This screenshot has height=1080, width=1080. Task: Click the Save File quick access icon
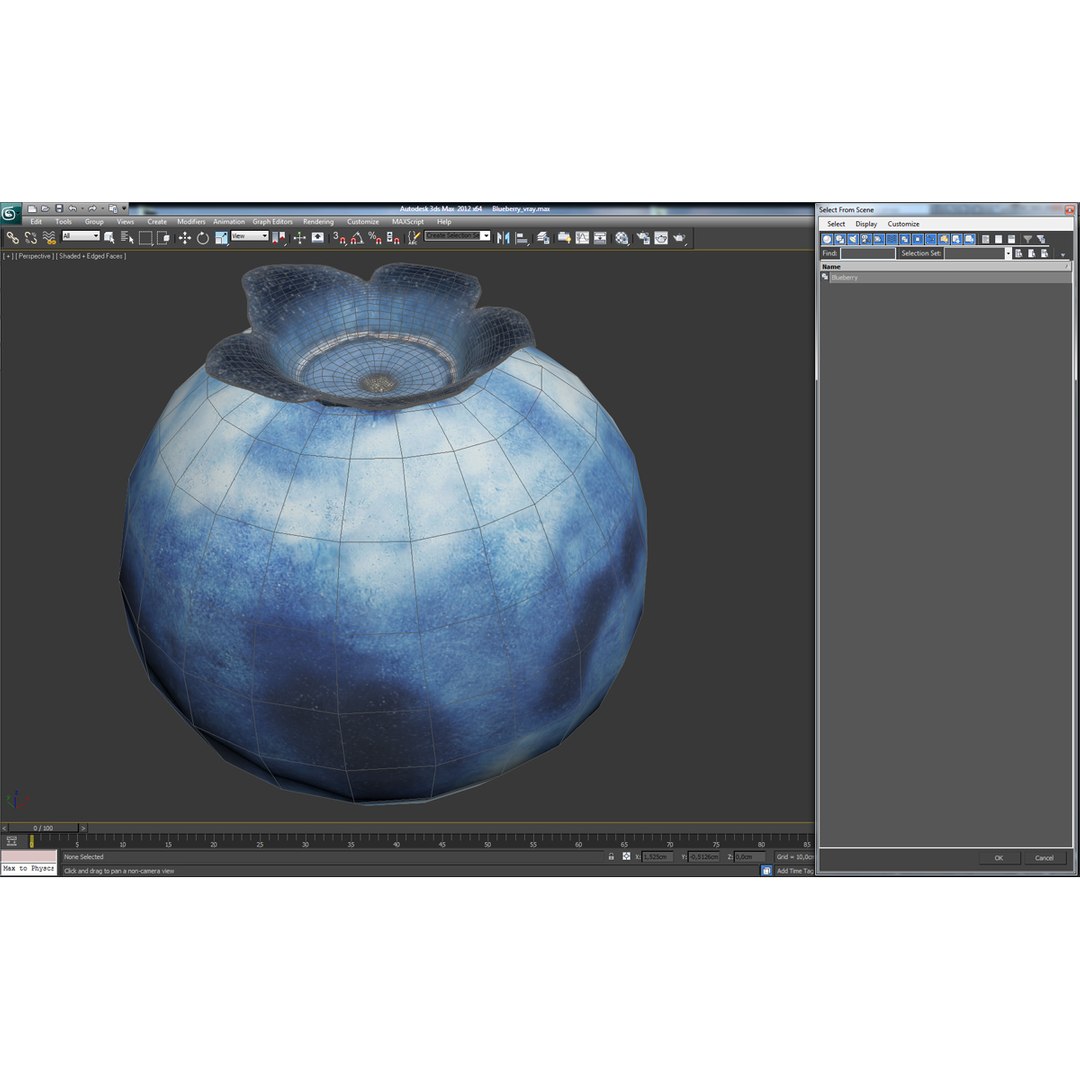tap(59, 209)
